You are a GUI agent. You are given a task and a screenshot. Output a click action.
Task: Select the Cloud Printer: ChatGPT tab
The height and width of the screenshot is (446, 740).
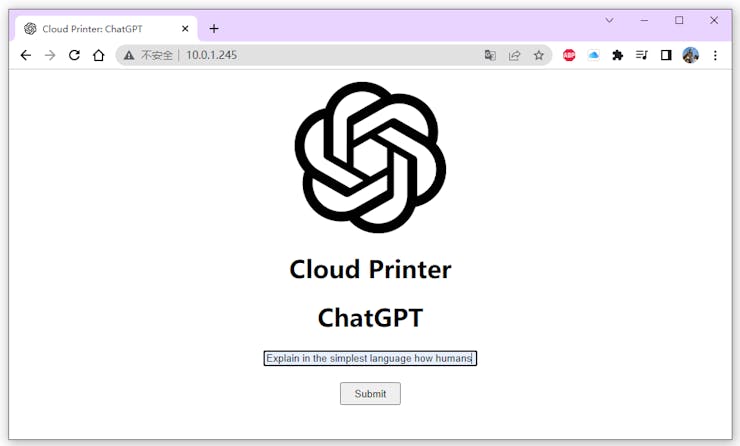[106, 29]
